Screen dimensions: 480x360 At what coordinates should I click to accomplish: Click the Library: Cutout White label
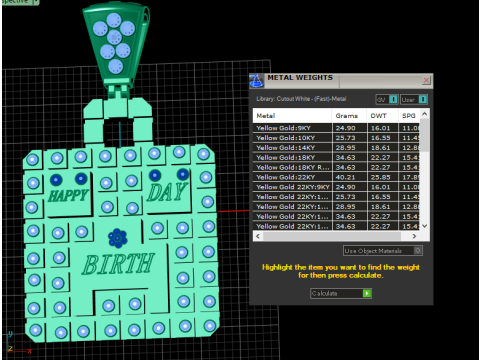[301, 99]
